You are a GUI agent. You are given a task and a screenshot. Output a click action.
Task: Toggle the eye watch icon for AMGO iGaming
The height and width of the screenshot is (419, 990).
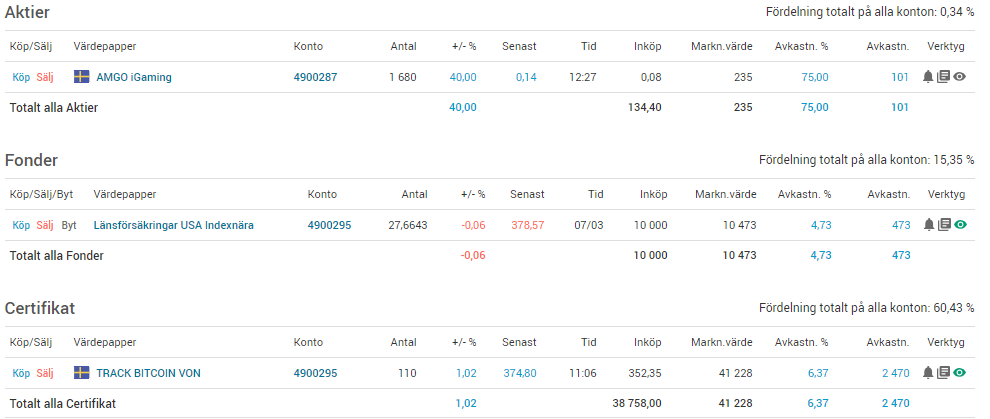(960, 77)
